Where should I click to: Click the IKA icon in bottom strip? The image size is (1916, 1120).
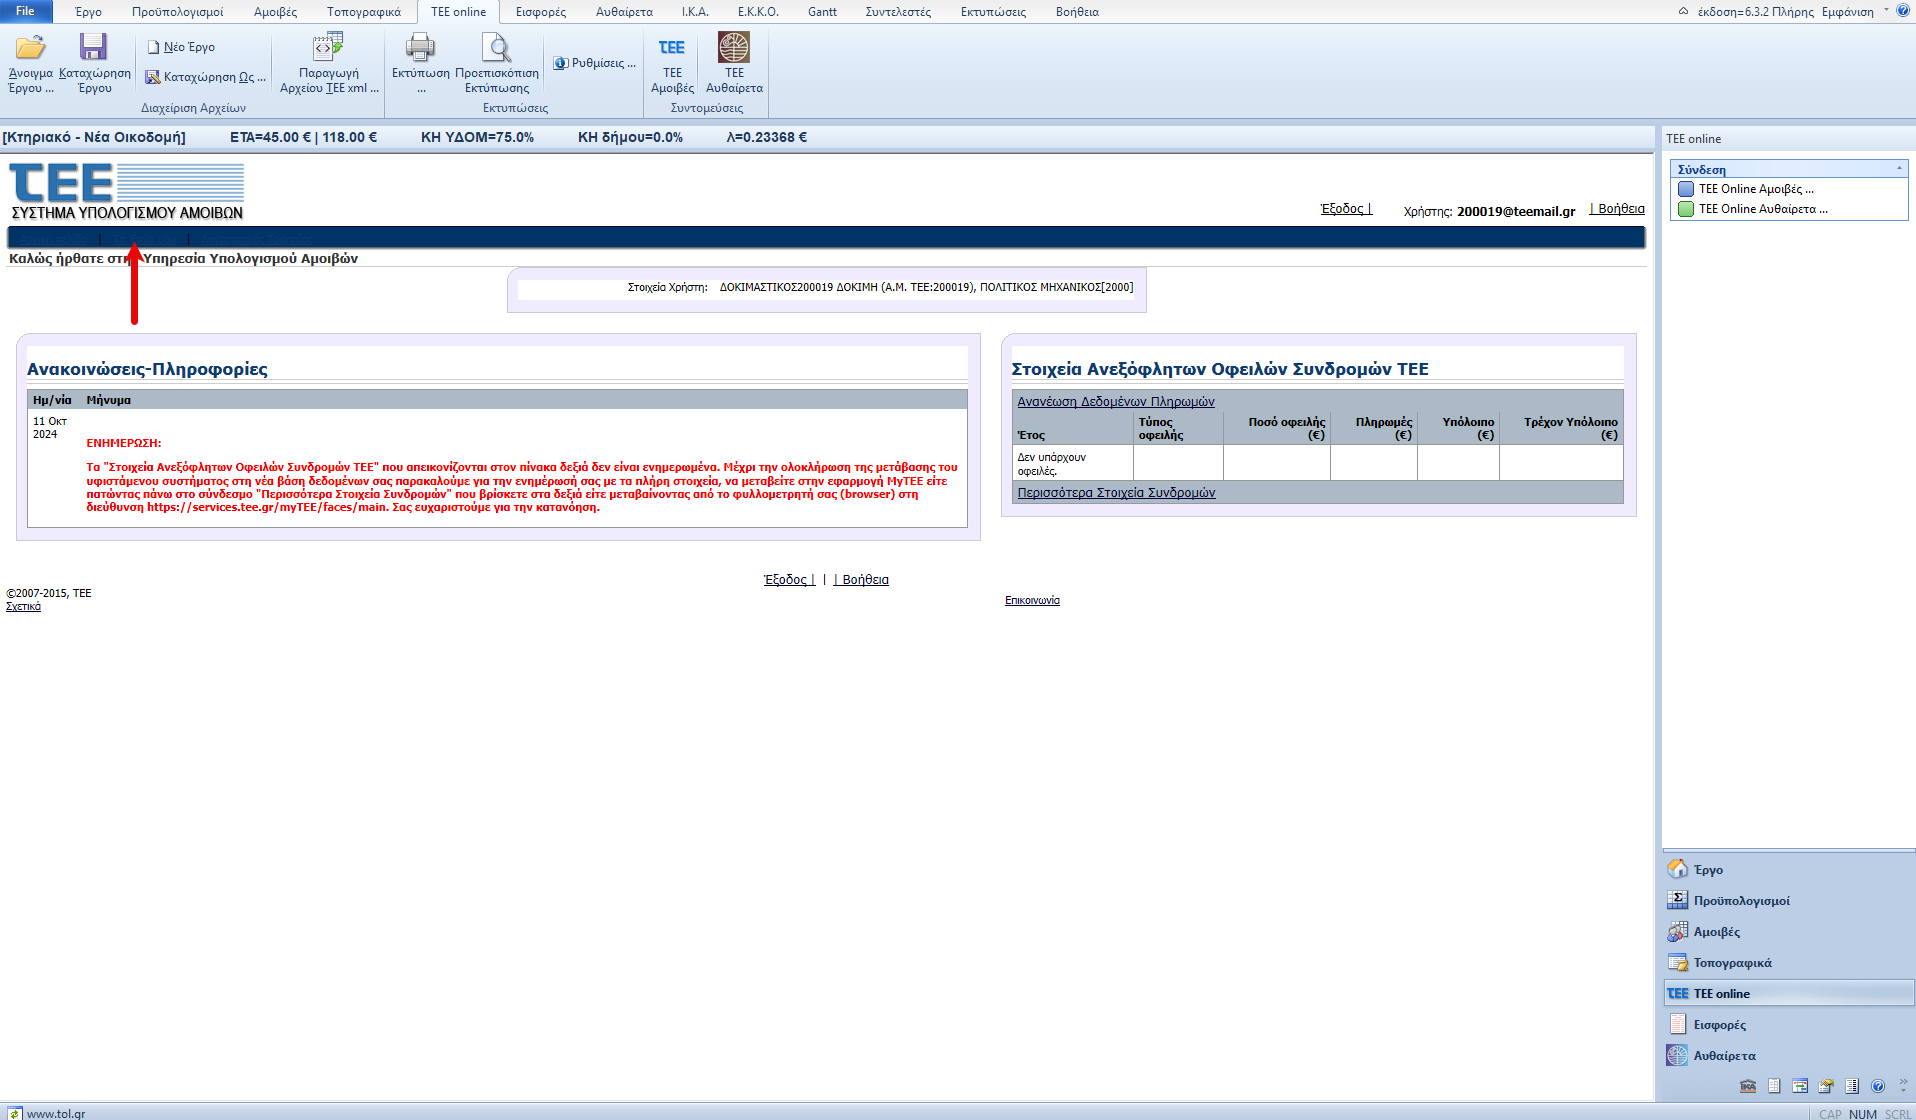coord(1748,1086)
